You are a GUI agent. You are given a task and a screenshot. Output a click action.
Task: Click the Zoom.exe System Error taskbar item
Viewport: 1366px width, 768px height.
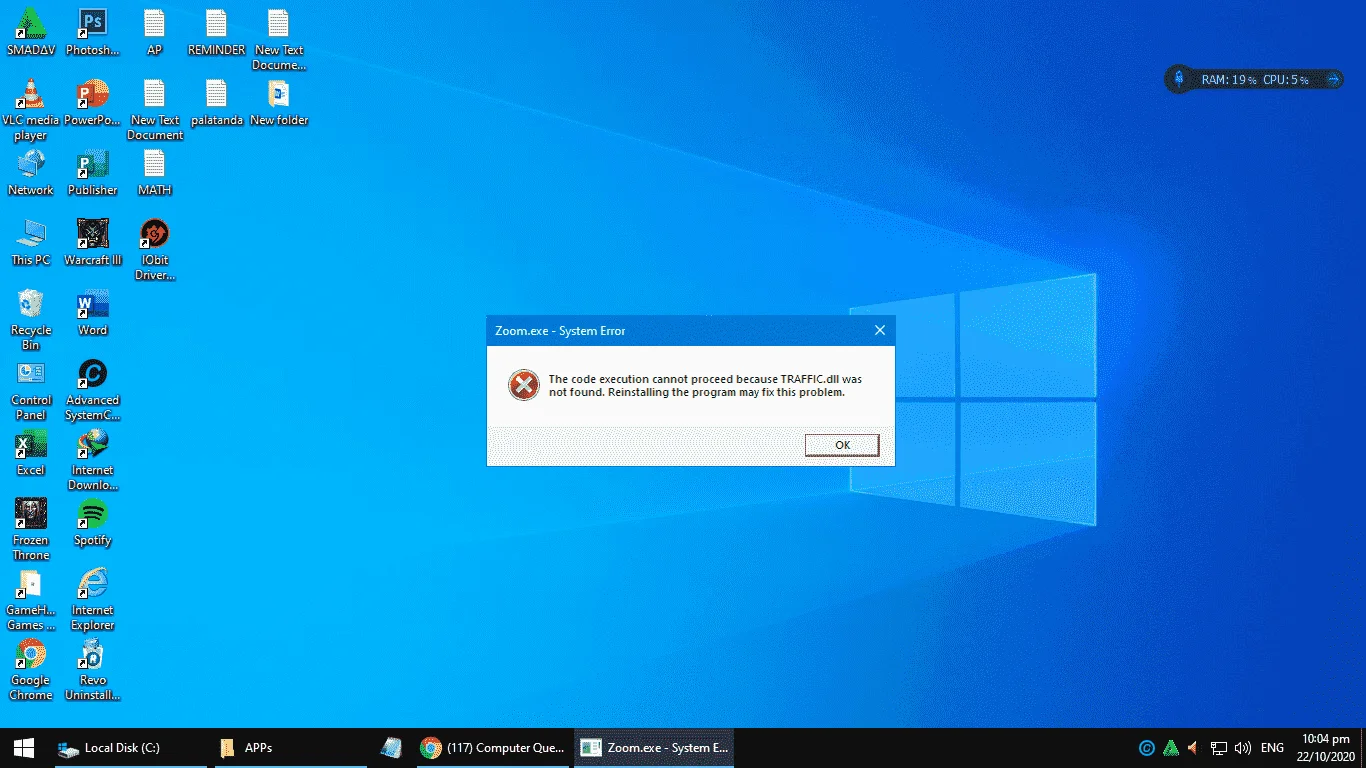point(654,748)
